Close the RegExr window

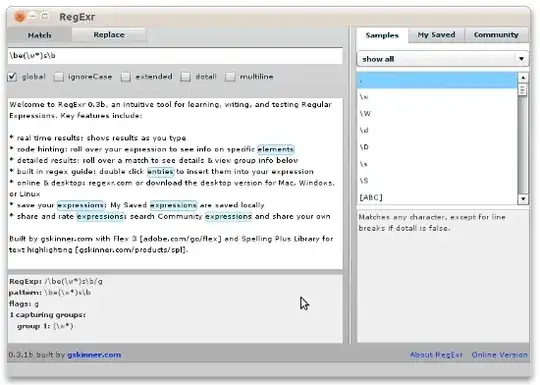[x=20, y=17]
